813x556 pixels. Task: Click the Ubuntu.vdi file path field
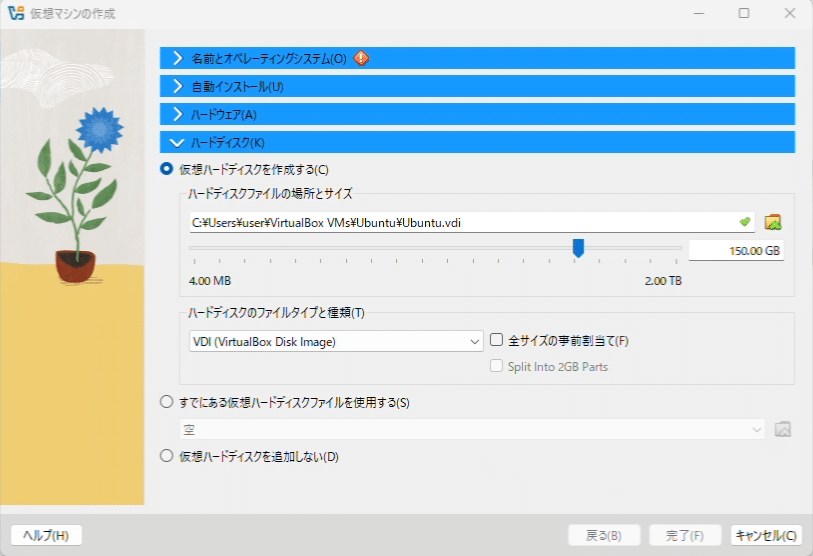pos(472,223)
